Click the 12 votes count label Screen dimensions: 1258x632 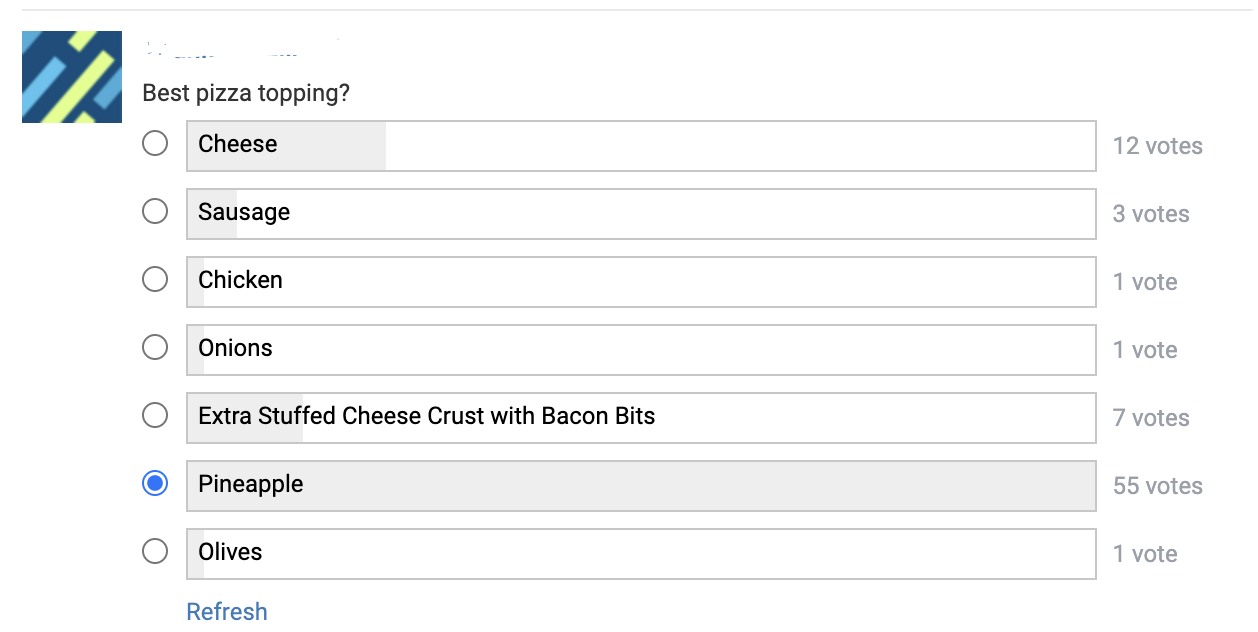click(x=1158, y=146)
